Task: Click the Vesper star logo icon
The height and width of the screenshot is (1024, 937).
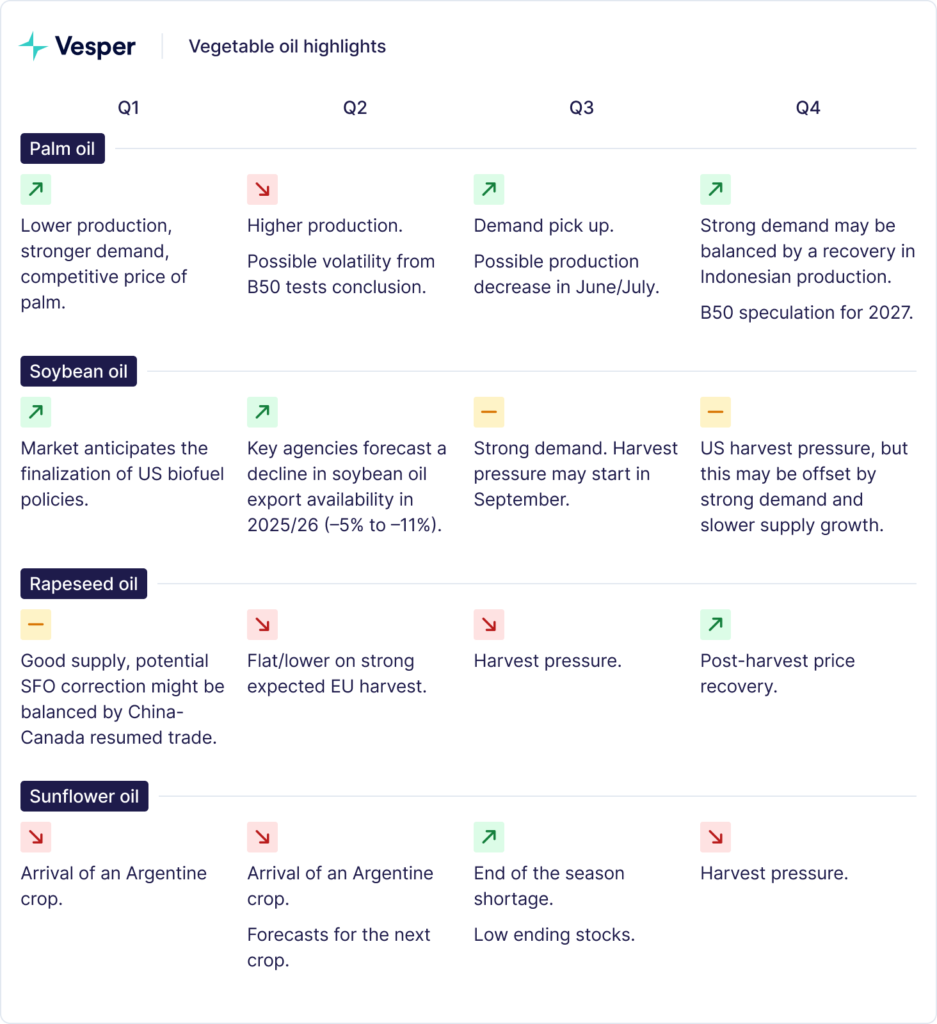Action: pyautogui.click(x=33, y=46)
